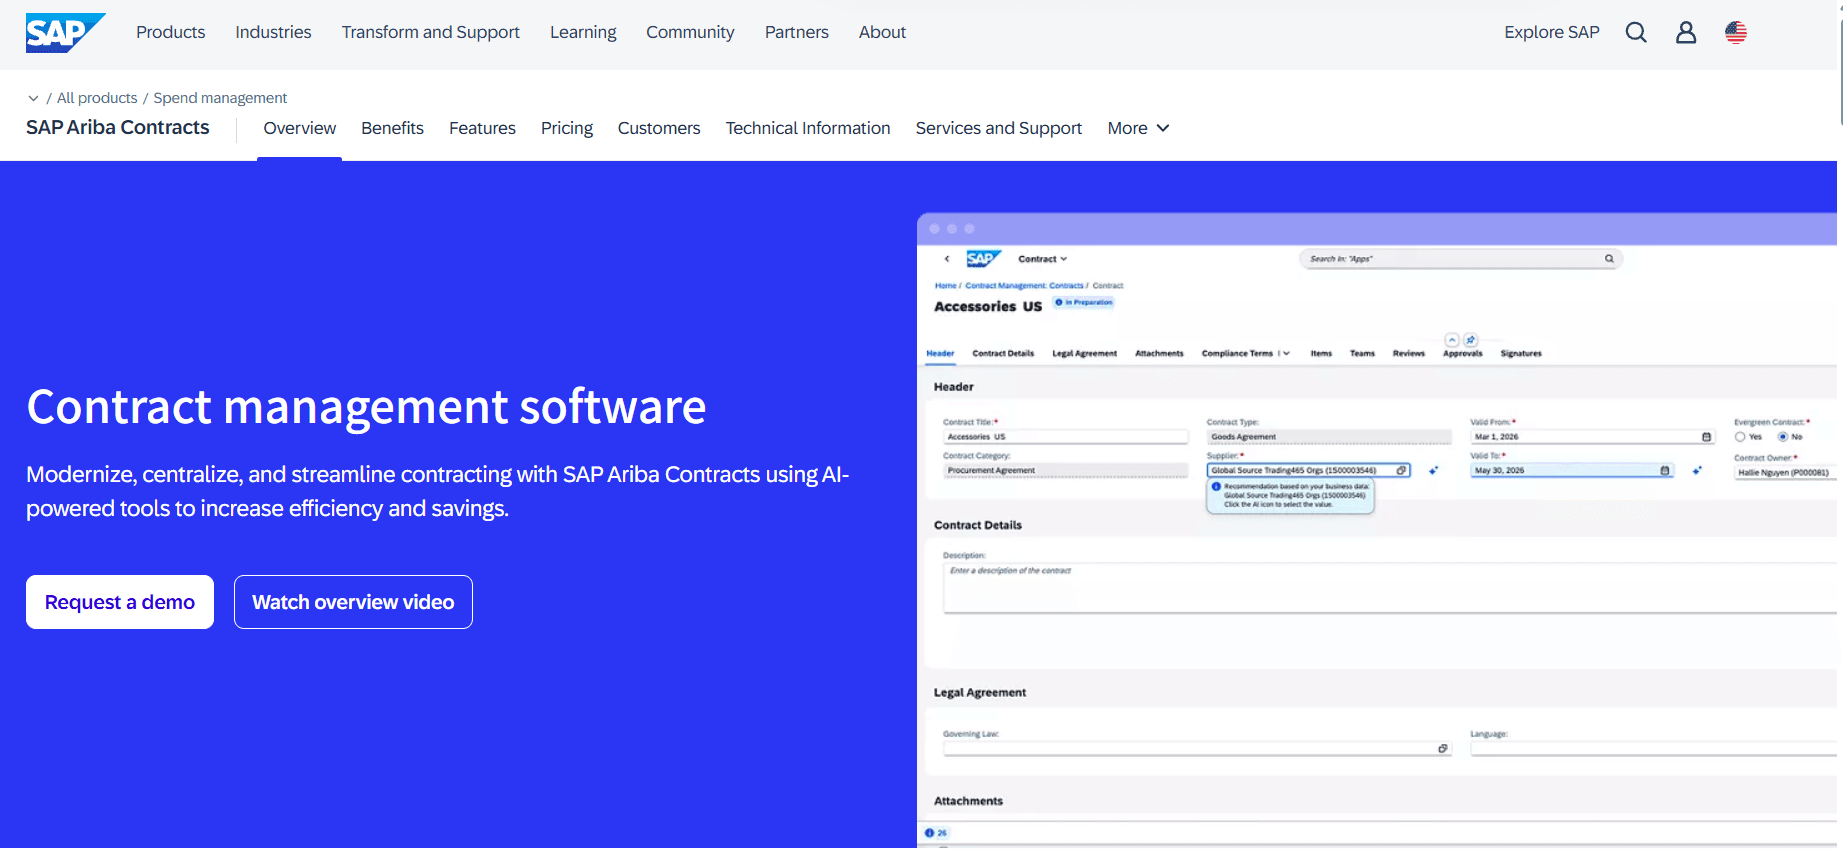Select the Pricing tab
The image size is (1843, 856).
(567, 128)
